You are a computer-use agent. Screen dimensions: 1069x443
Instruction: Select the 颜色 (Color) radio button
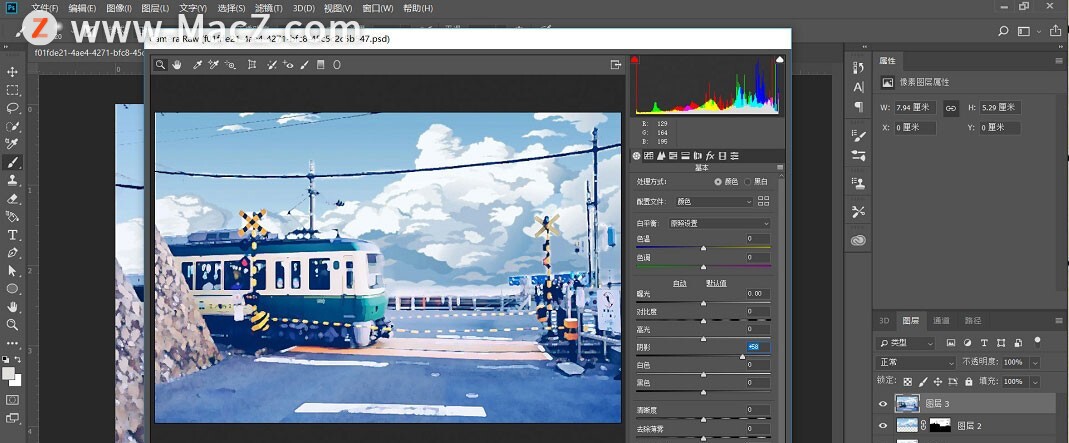click(x=718, y=182)
